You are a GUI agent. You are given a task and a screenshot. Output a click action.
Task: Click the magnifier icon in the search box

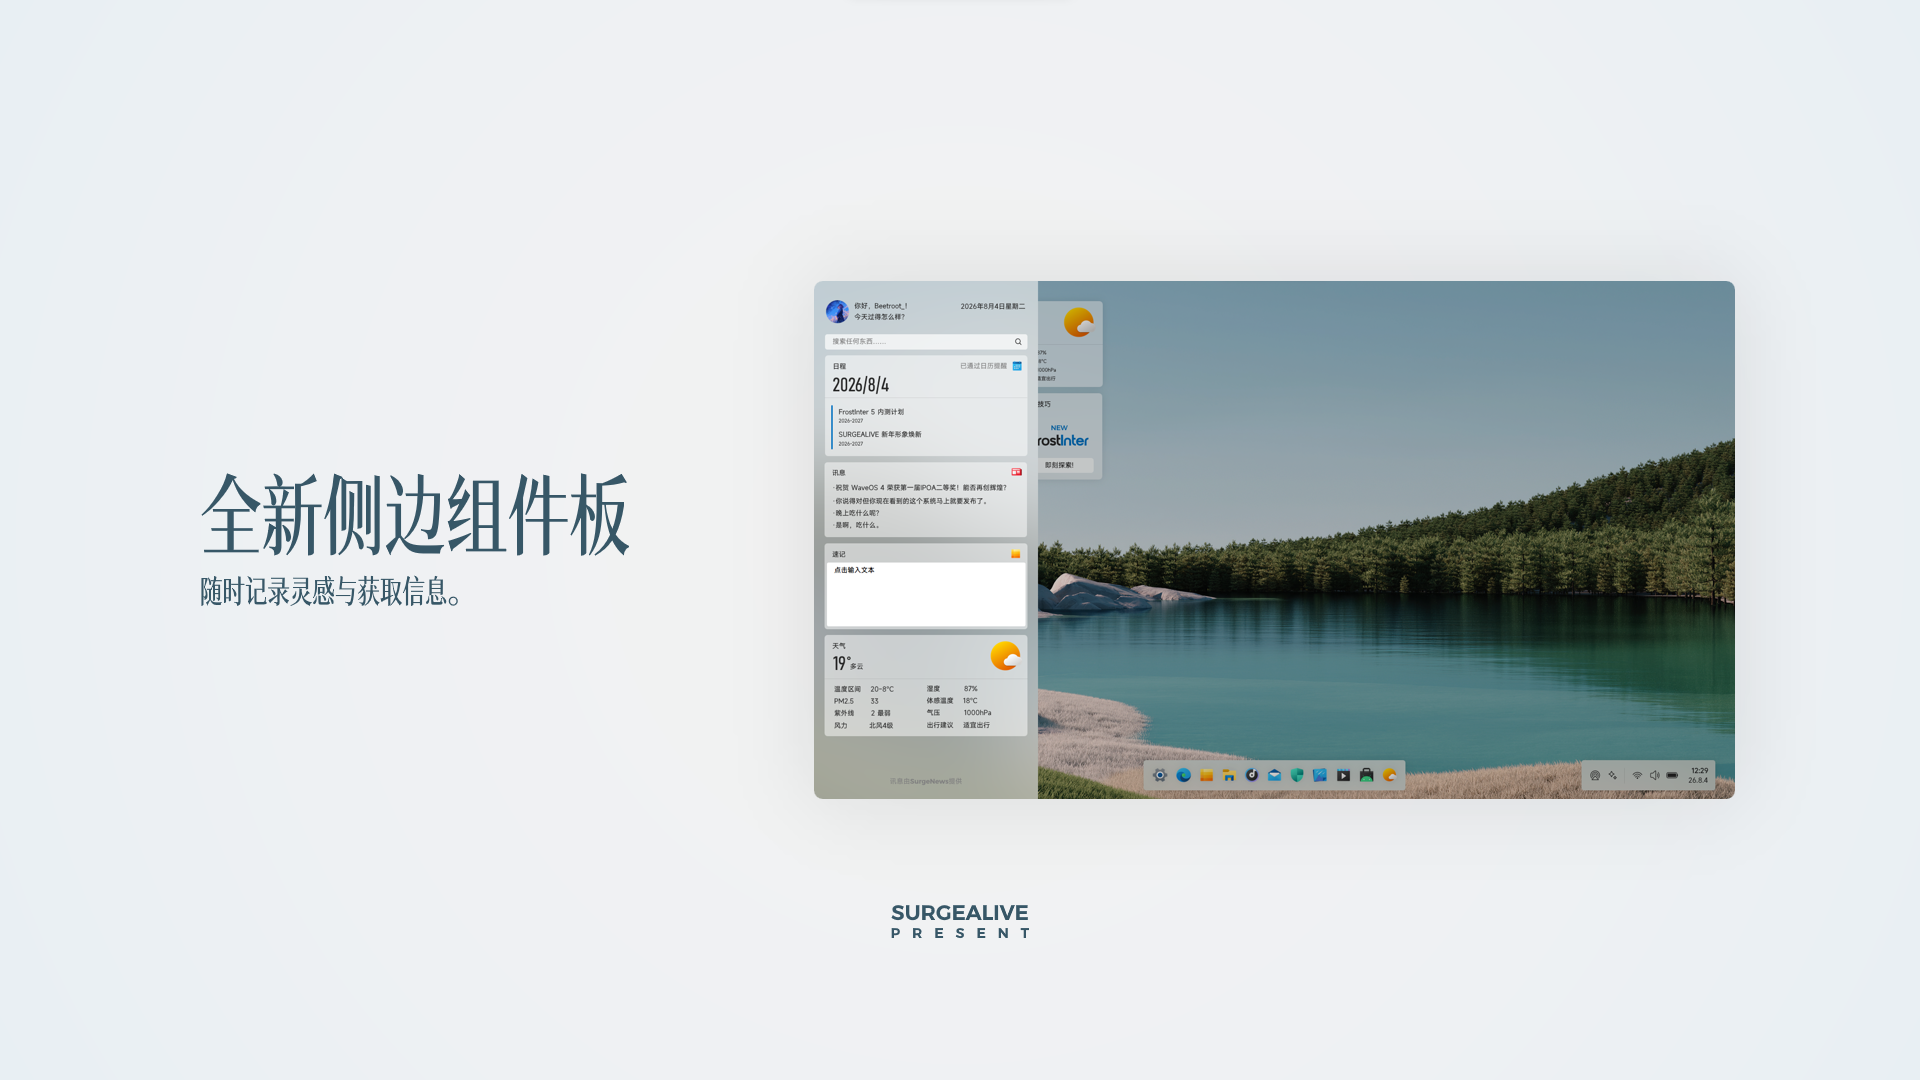[1018, 341]
